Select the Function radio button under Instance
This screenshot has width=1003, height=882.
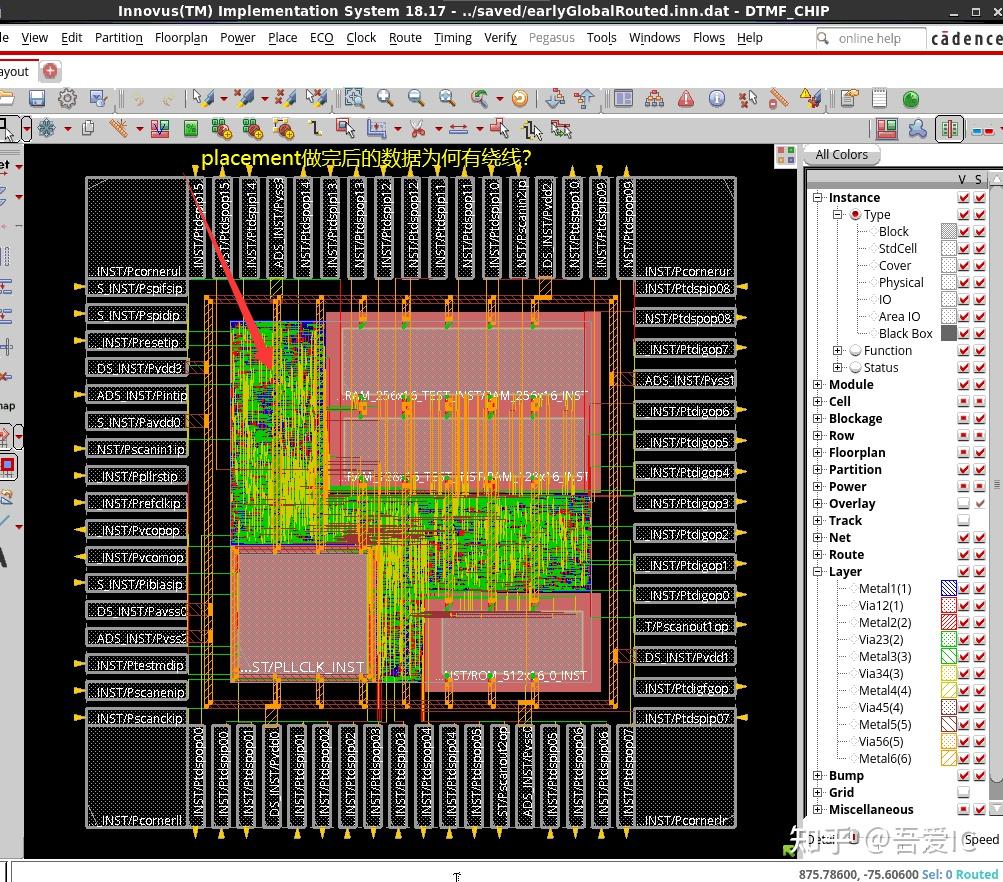tap(855, 351)
